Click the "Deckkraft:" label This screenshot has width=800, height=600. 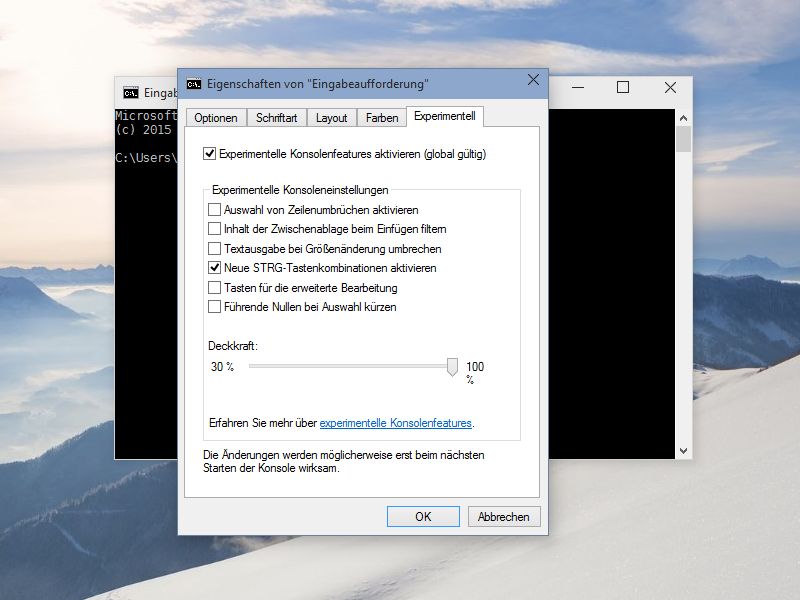coord(233,346)
